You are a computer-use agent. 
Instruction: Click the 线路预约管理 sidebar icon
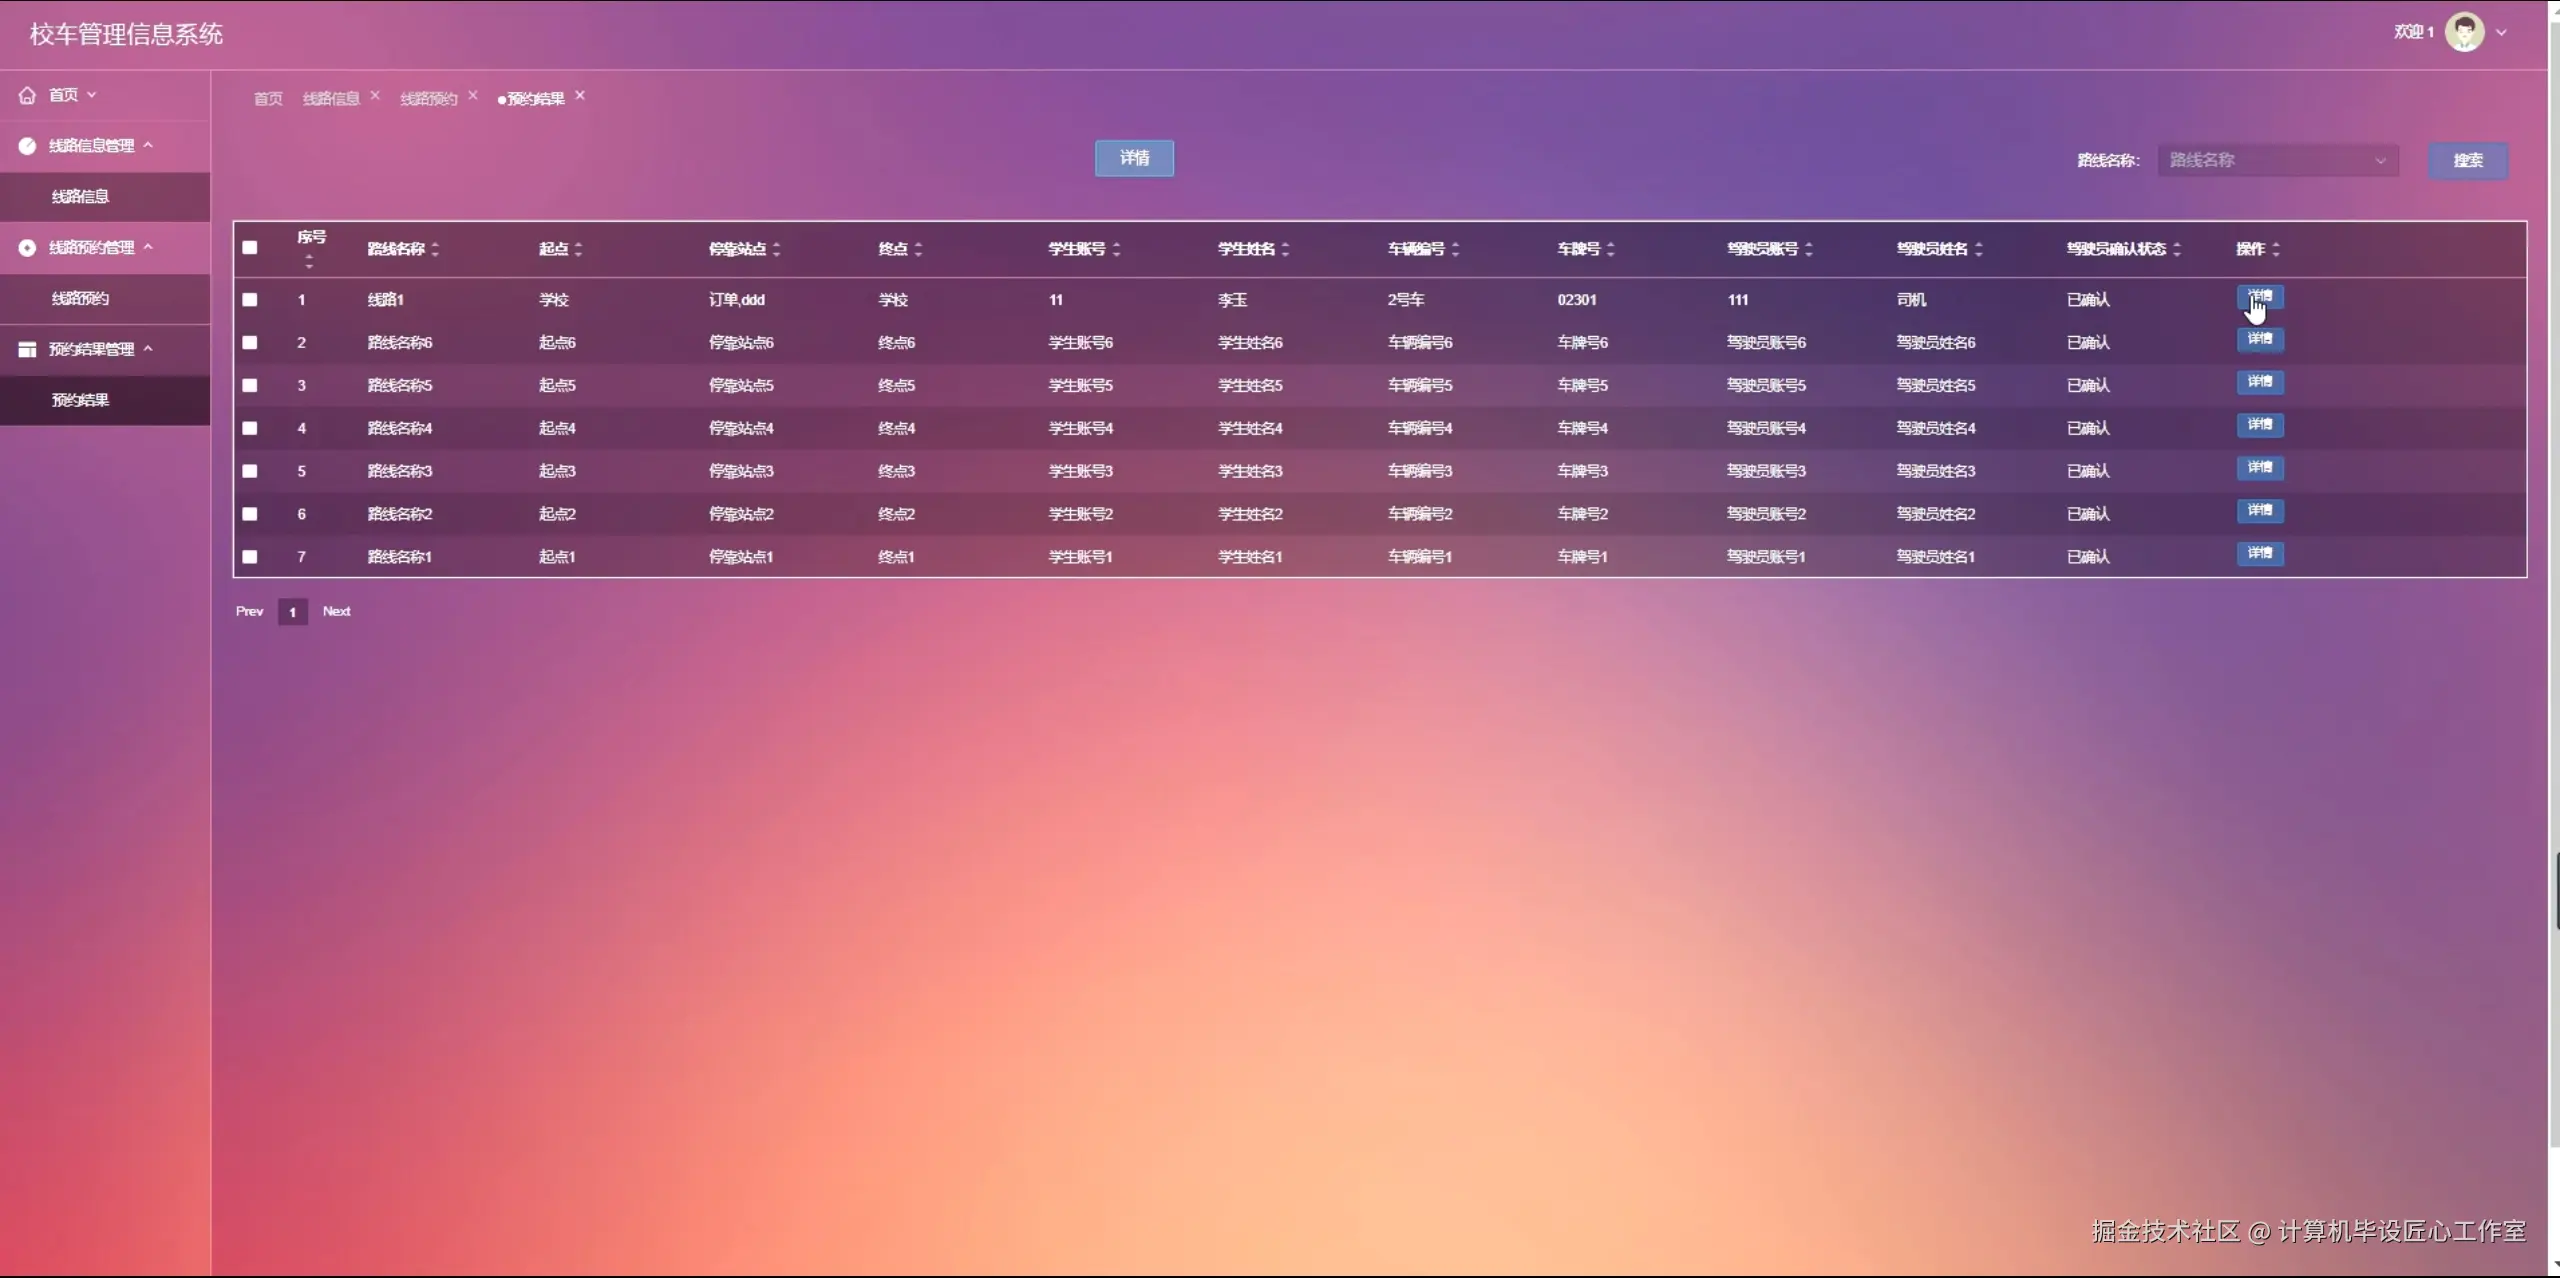[27, 248]
